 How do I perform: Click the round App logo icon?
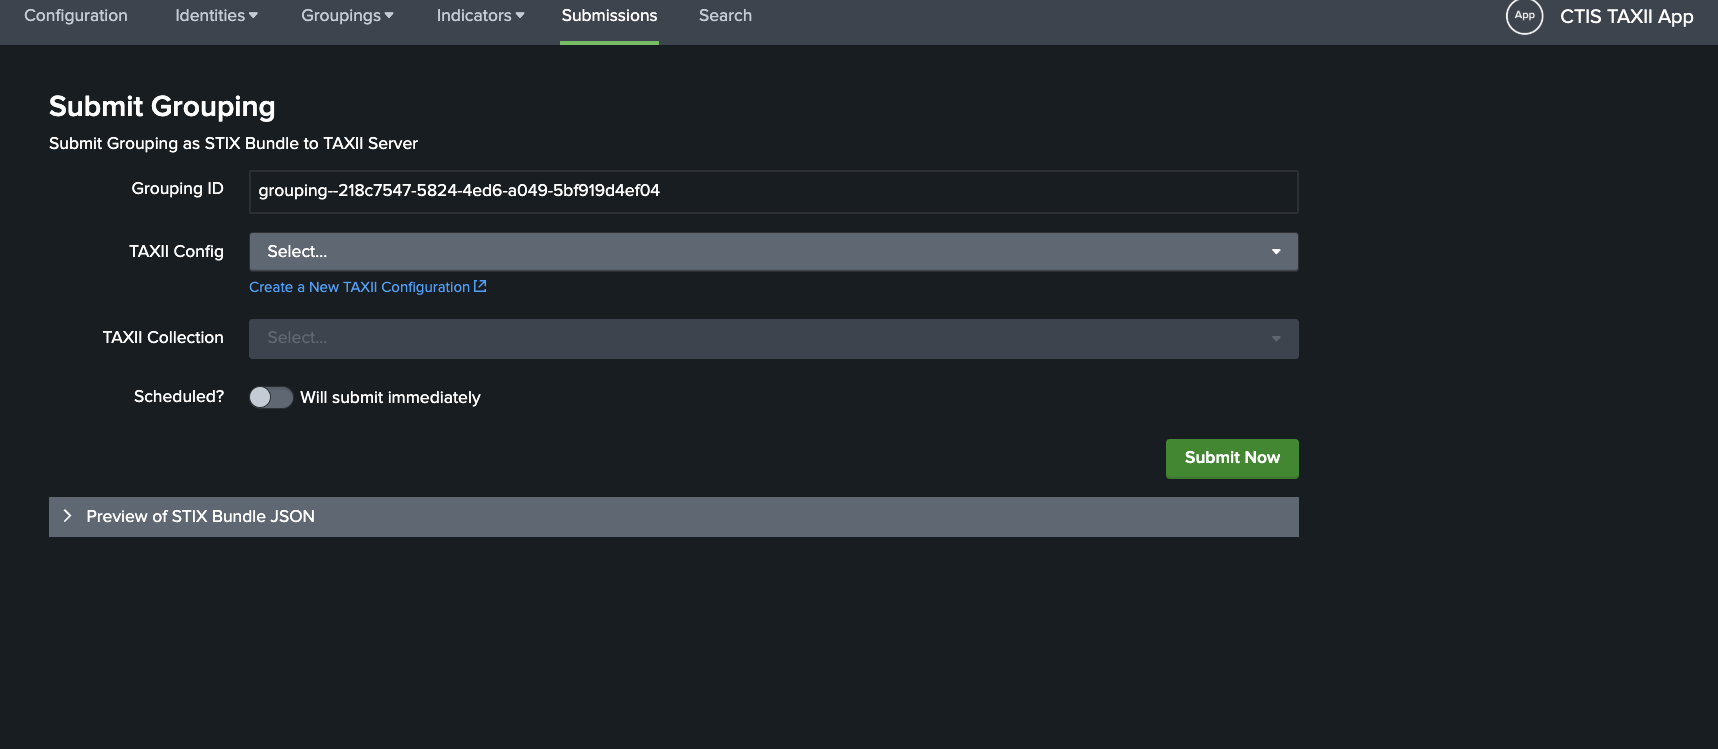[x=1524, y=16]
